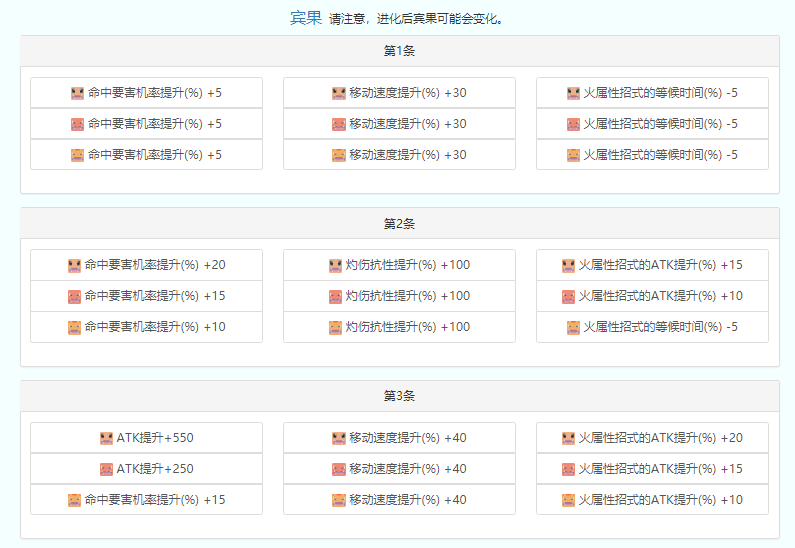Screen dimensions: 795x548
Task: Click icon beside 第3条 命中要害机率提升(%) +15
Action: [74, 500]
